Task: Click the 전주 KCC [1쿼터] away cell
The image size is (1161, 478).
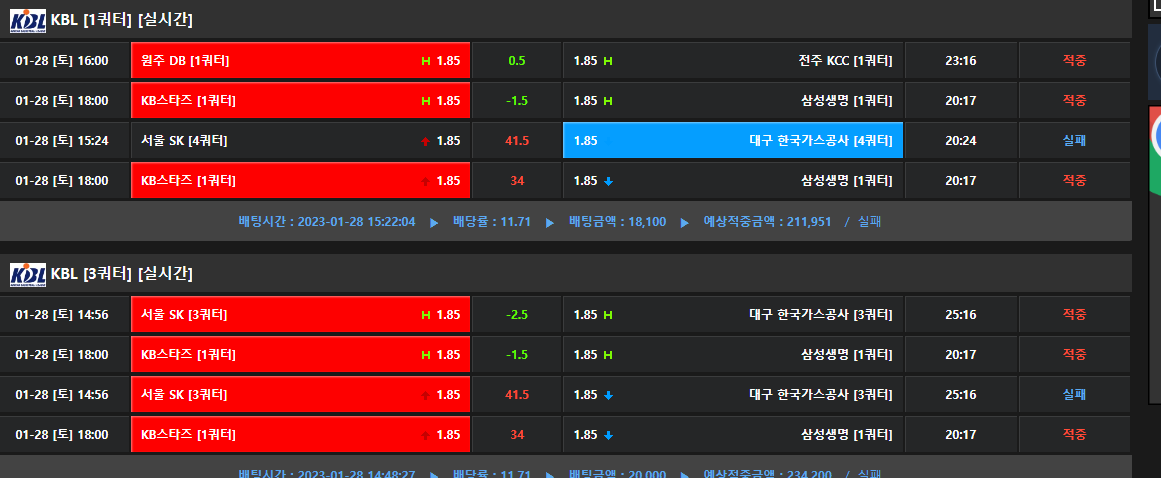Action: (733, 61)
